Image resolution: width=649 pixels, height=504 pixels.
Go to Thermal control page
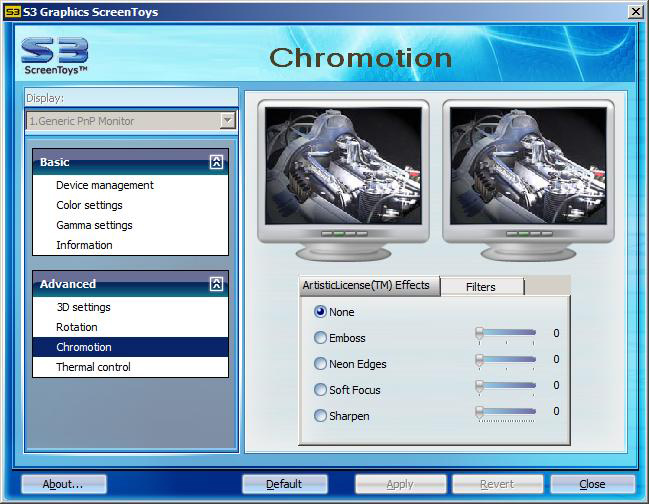[93, 367]
